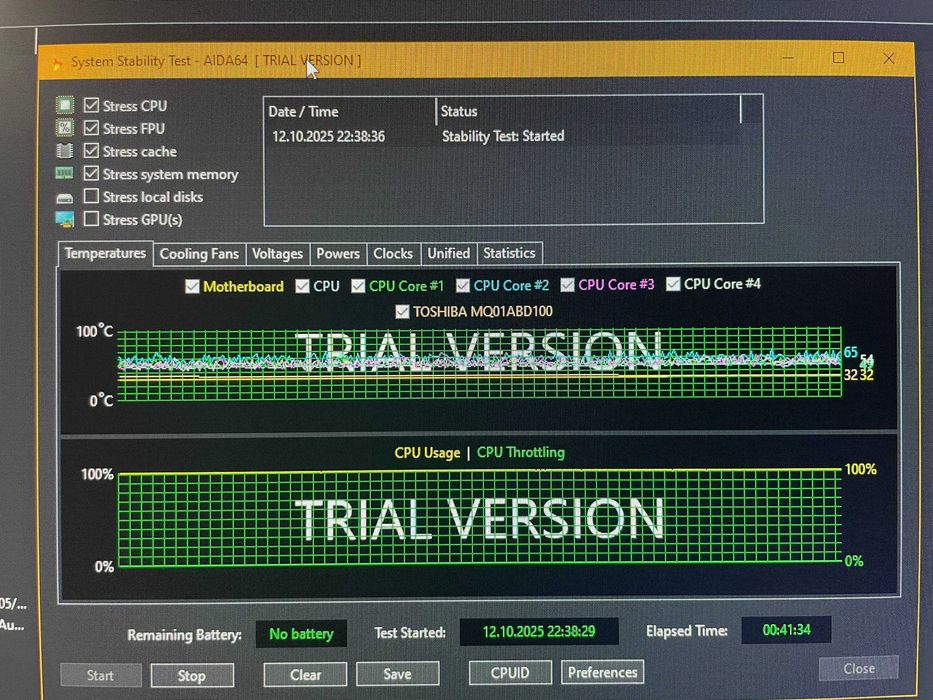Toggle the Motherboard temperature checkbox
933x700 pixels.
tap(192, 286)
